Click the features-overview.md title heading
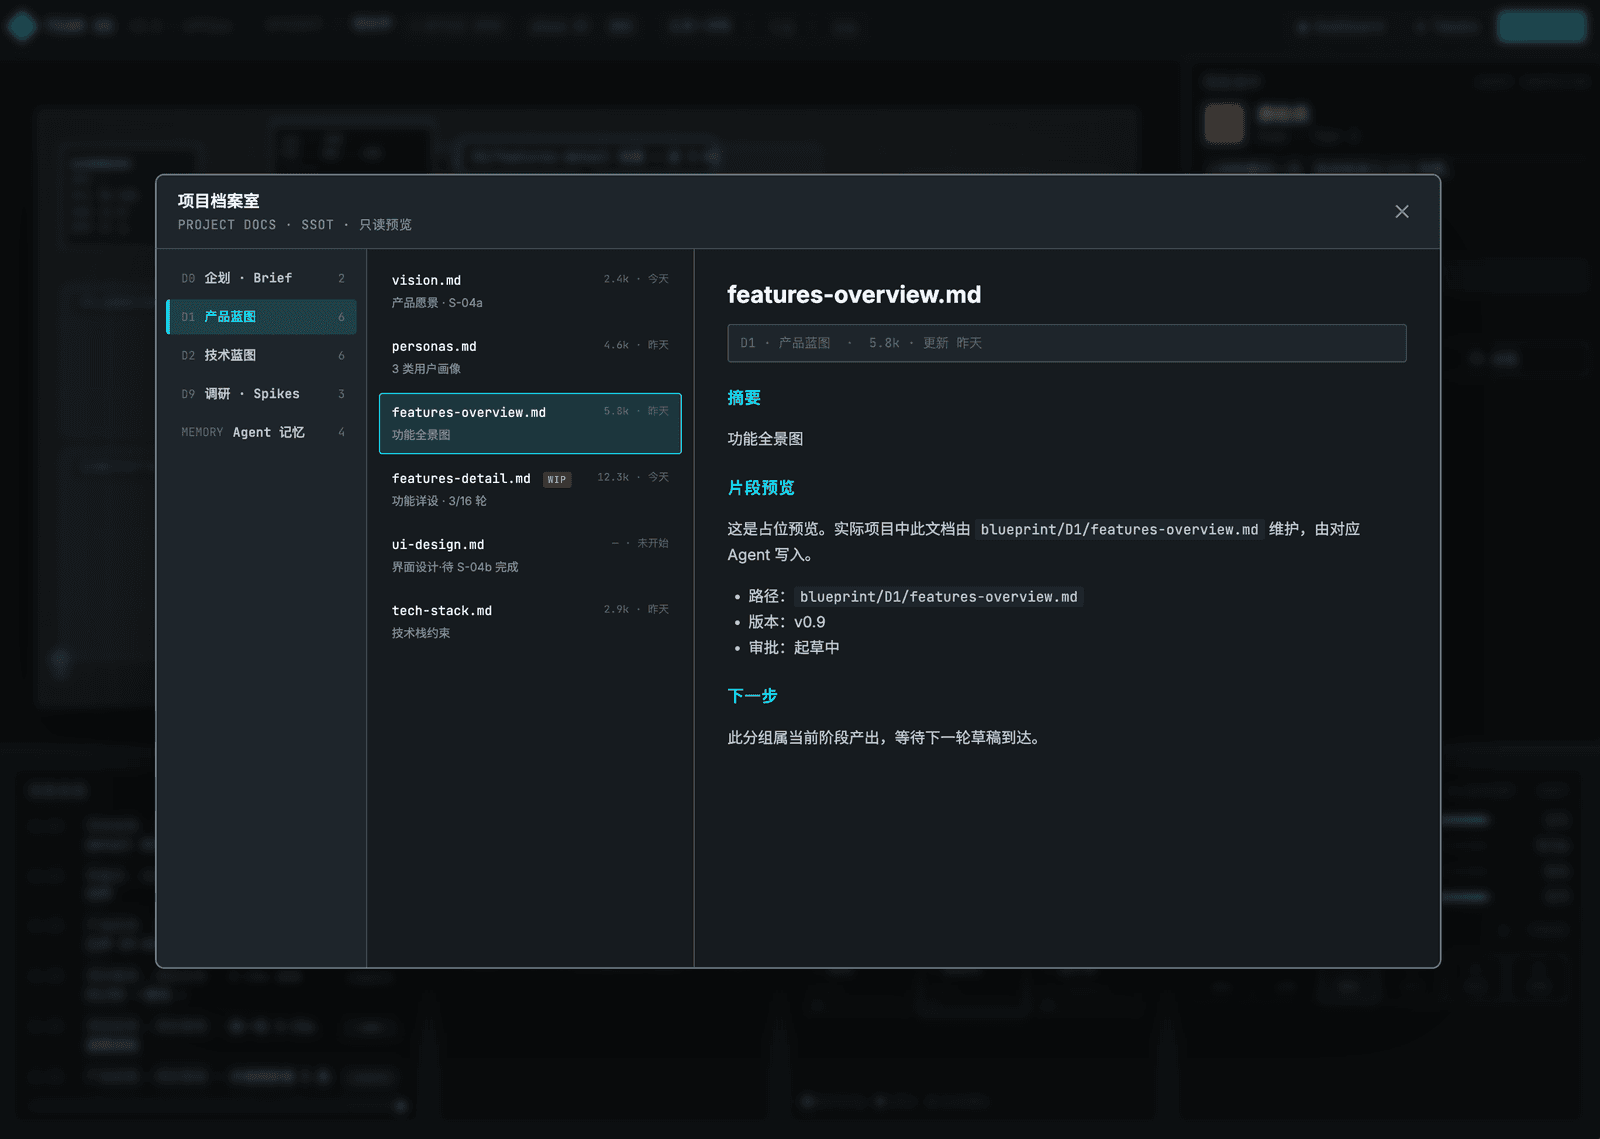Image resolution: width=1600 pixels, height=1139 pixels. click(x=854, y=295)
